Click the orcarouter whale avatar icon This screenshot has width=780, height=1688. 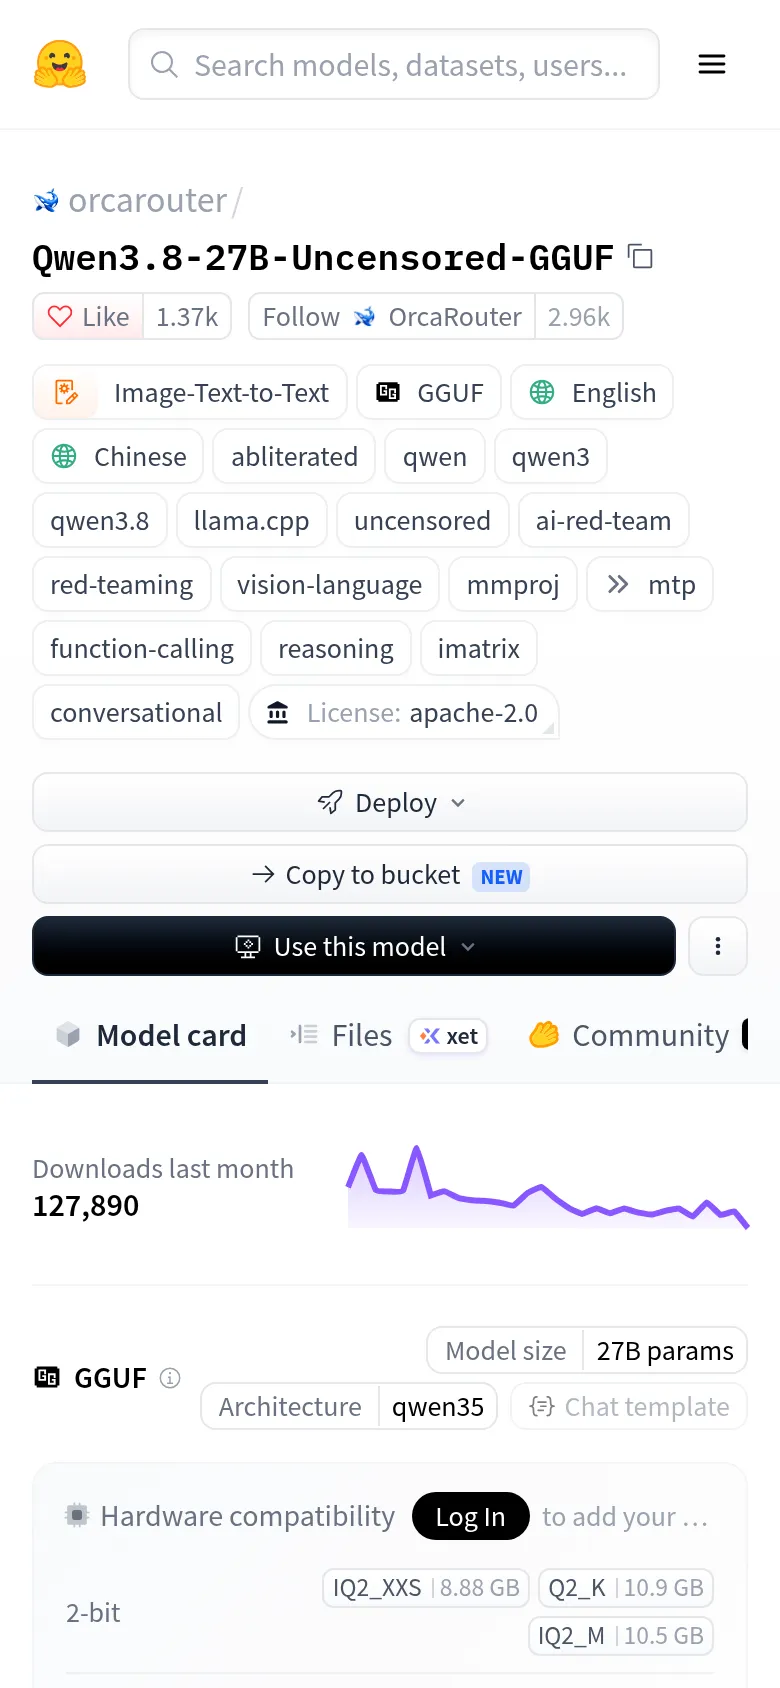tap(46, 202)
